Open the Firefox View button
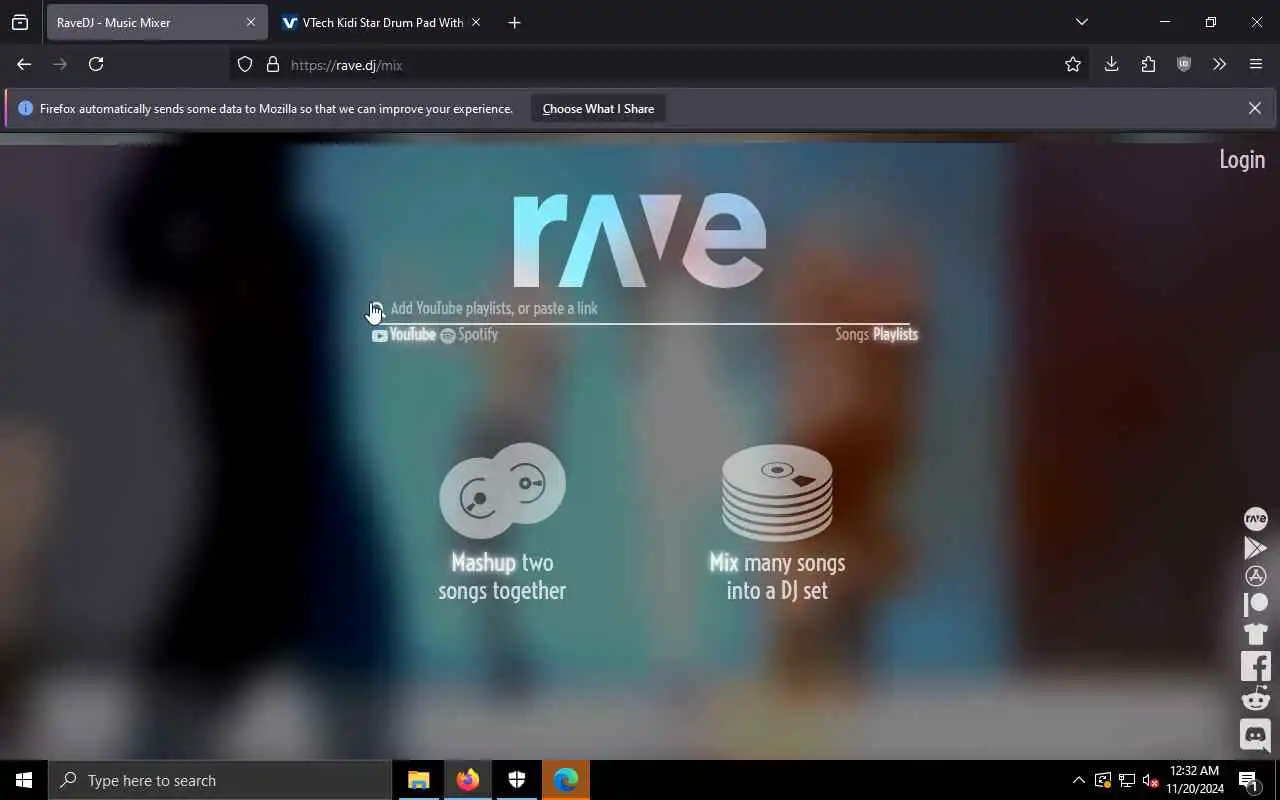This screenshot has width=1280, height=800. [x=20, y=22]
